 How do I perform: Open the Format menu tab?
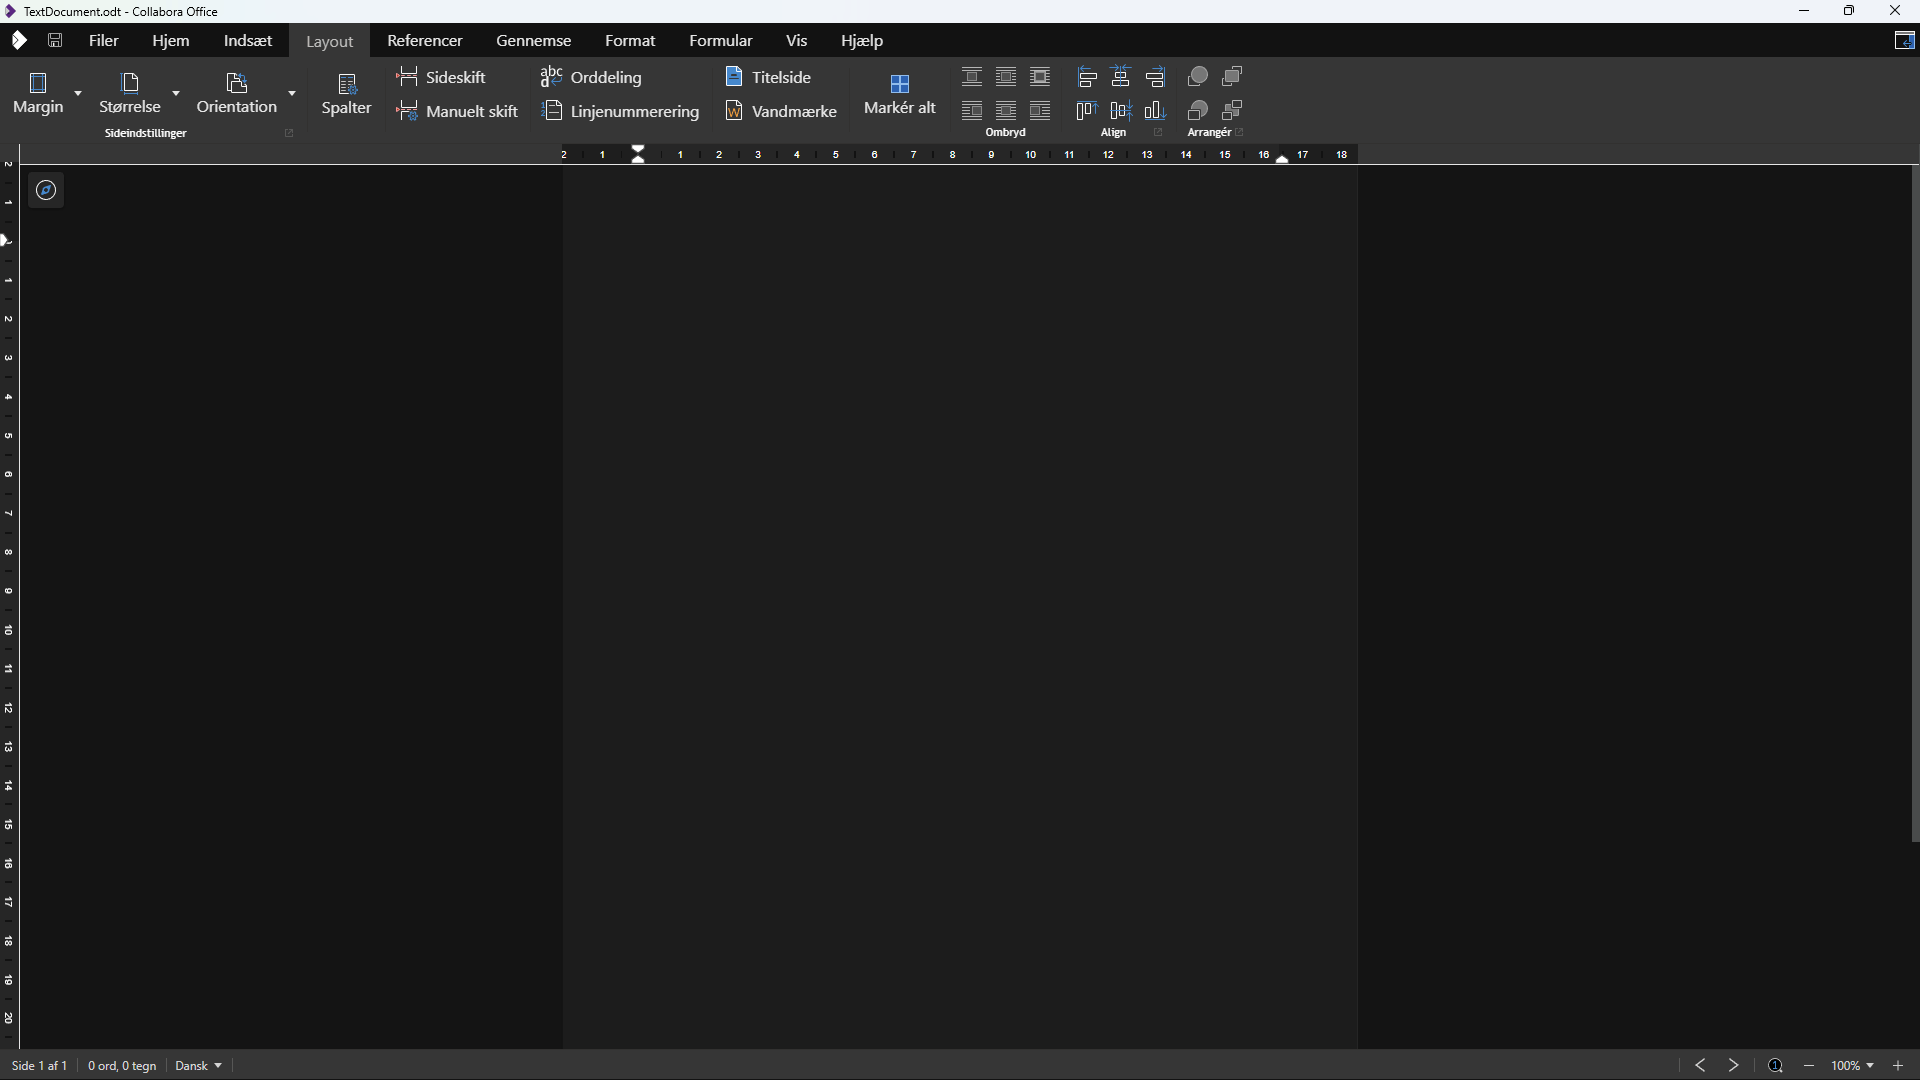pos(630,40)
